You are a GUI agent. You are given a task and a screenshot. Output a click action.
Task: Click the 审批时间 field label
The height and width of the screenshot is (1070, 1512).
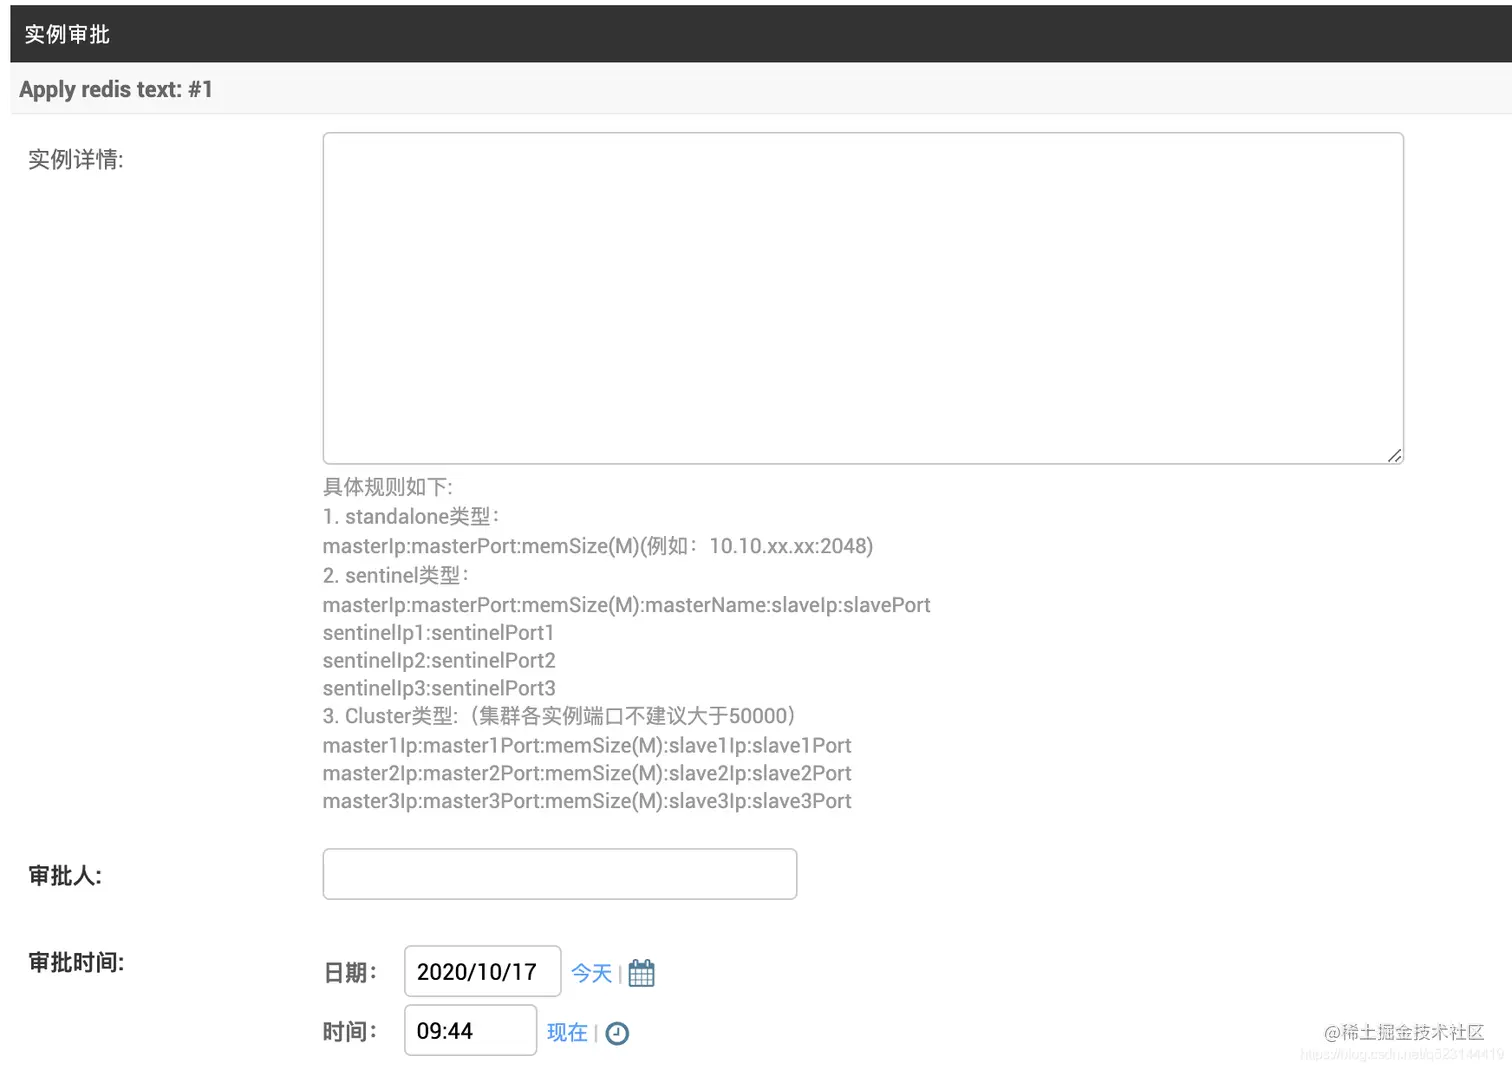(x=76, y=962)
